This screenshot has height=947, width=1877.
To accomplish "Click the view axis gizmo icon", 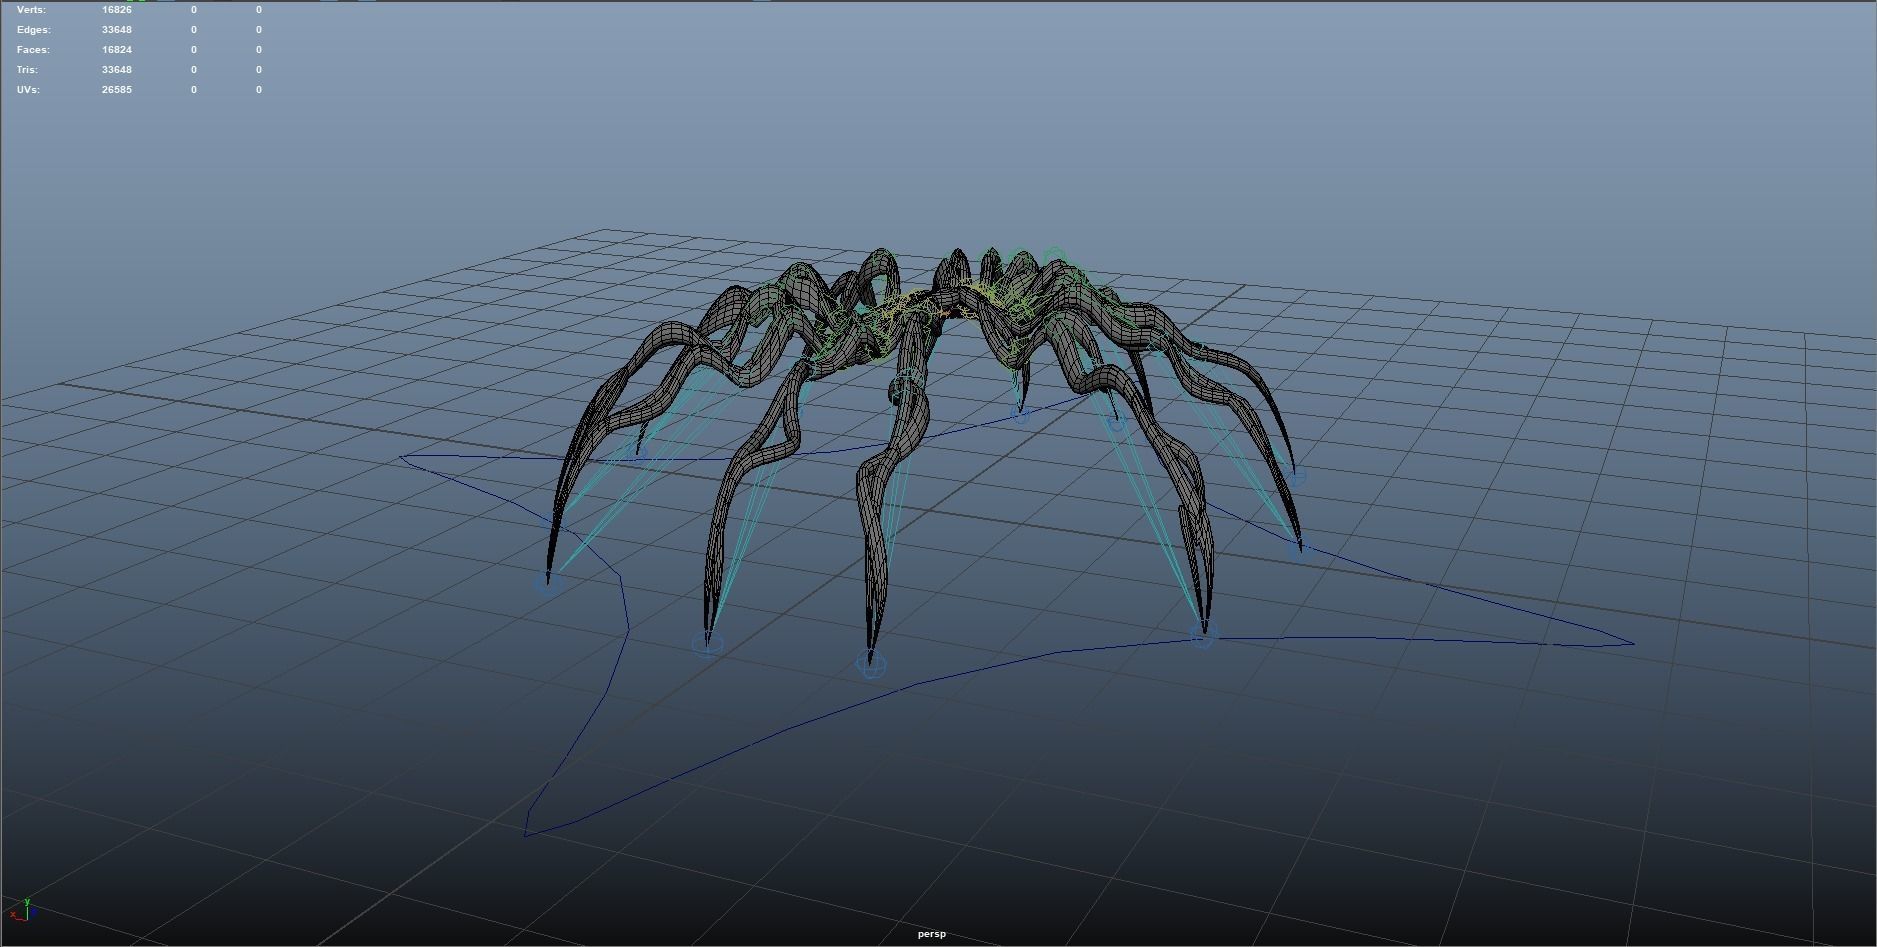I will [21, 909].
